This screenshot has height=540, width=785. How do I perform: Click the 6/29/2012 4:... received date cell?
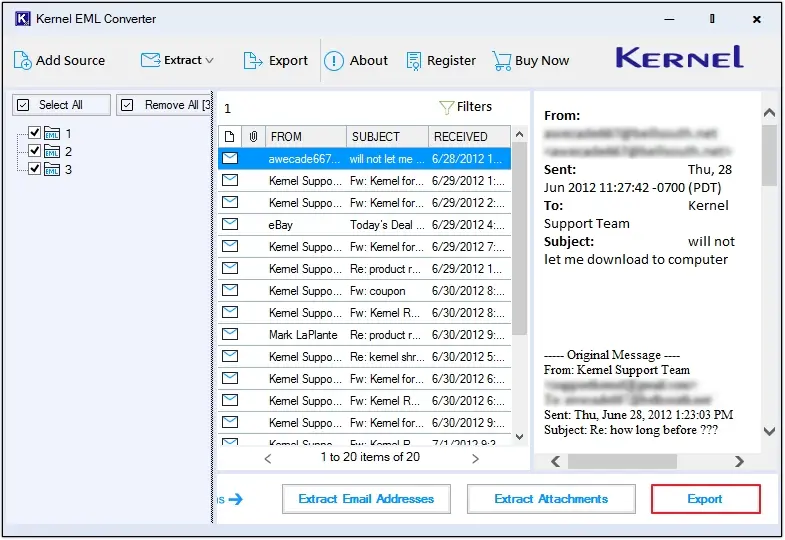(469, 225)
